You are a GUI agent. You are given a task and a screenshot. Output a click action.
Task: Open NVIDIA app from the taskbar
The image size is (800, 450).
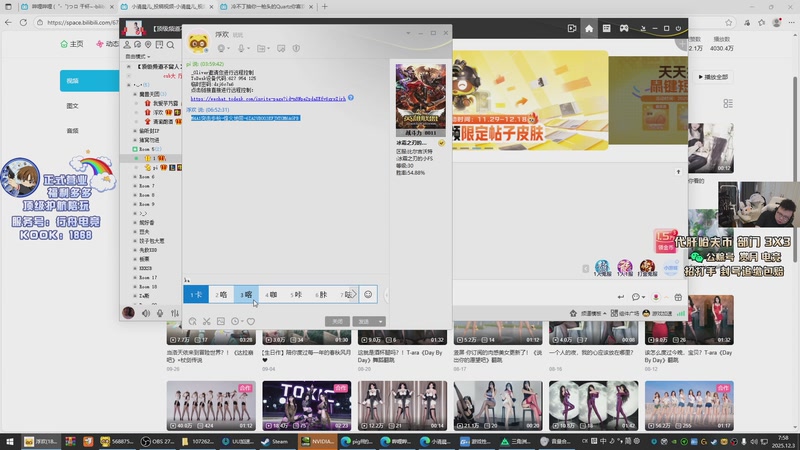pyautogui.click(x=317, y=441)
